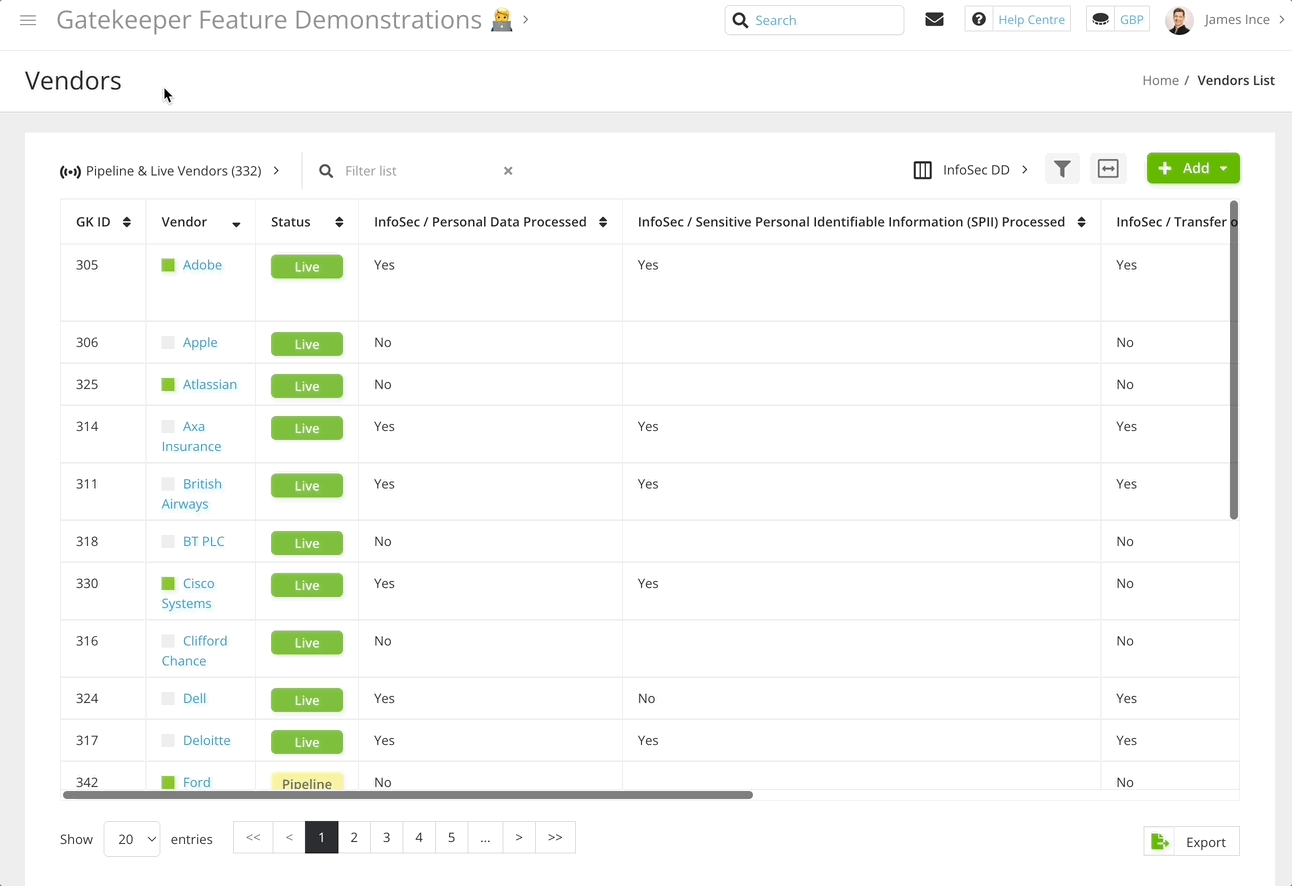The height and width of the screenshot is (886, 1292).
Task: Toggle the RAG indicator next to Cisco Systems
Action: (169, 582)
